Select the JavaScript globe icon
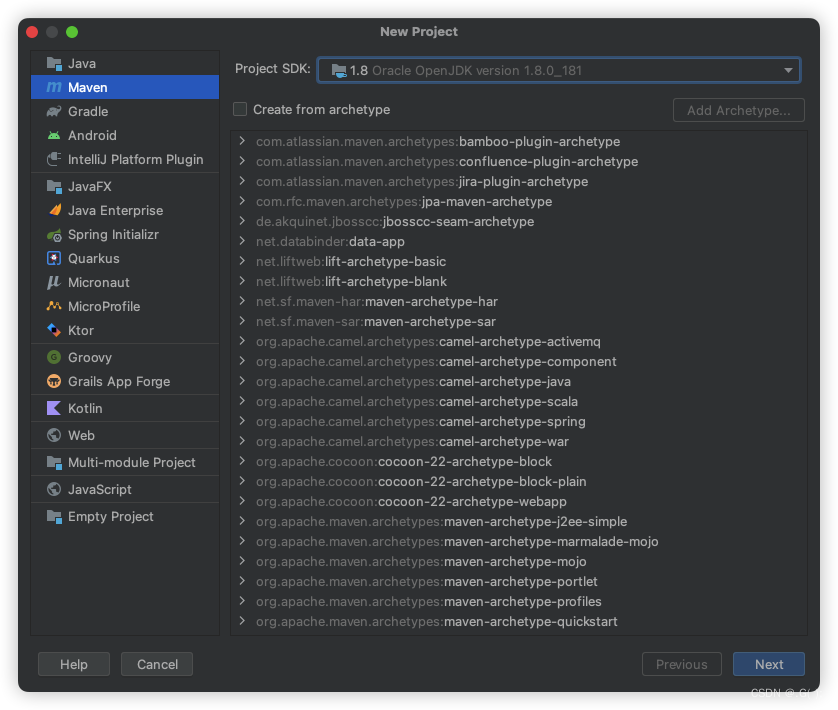The width and height of the screenshot is (838, 710). click(x=54, y=489)
